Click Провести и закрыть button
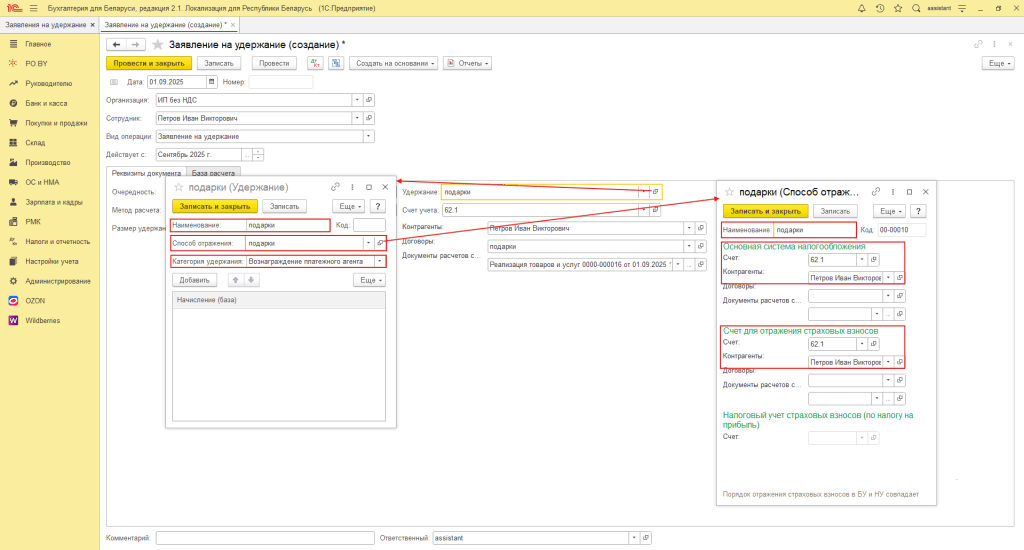 (149, 63)
